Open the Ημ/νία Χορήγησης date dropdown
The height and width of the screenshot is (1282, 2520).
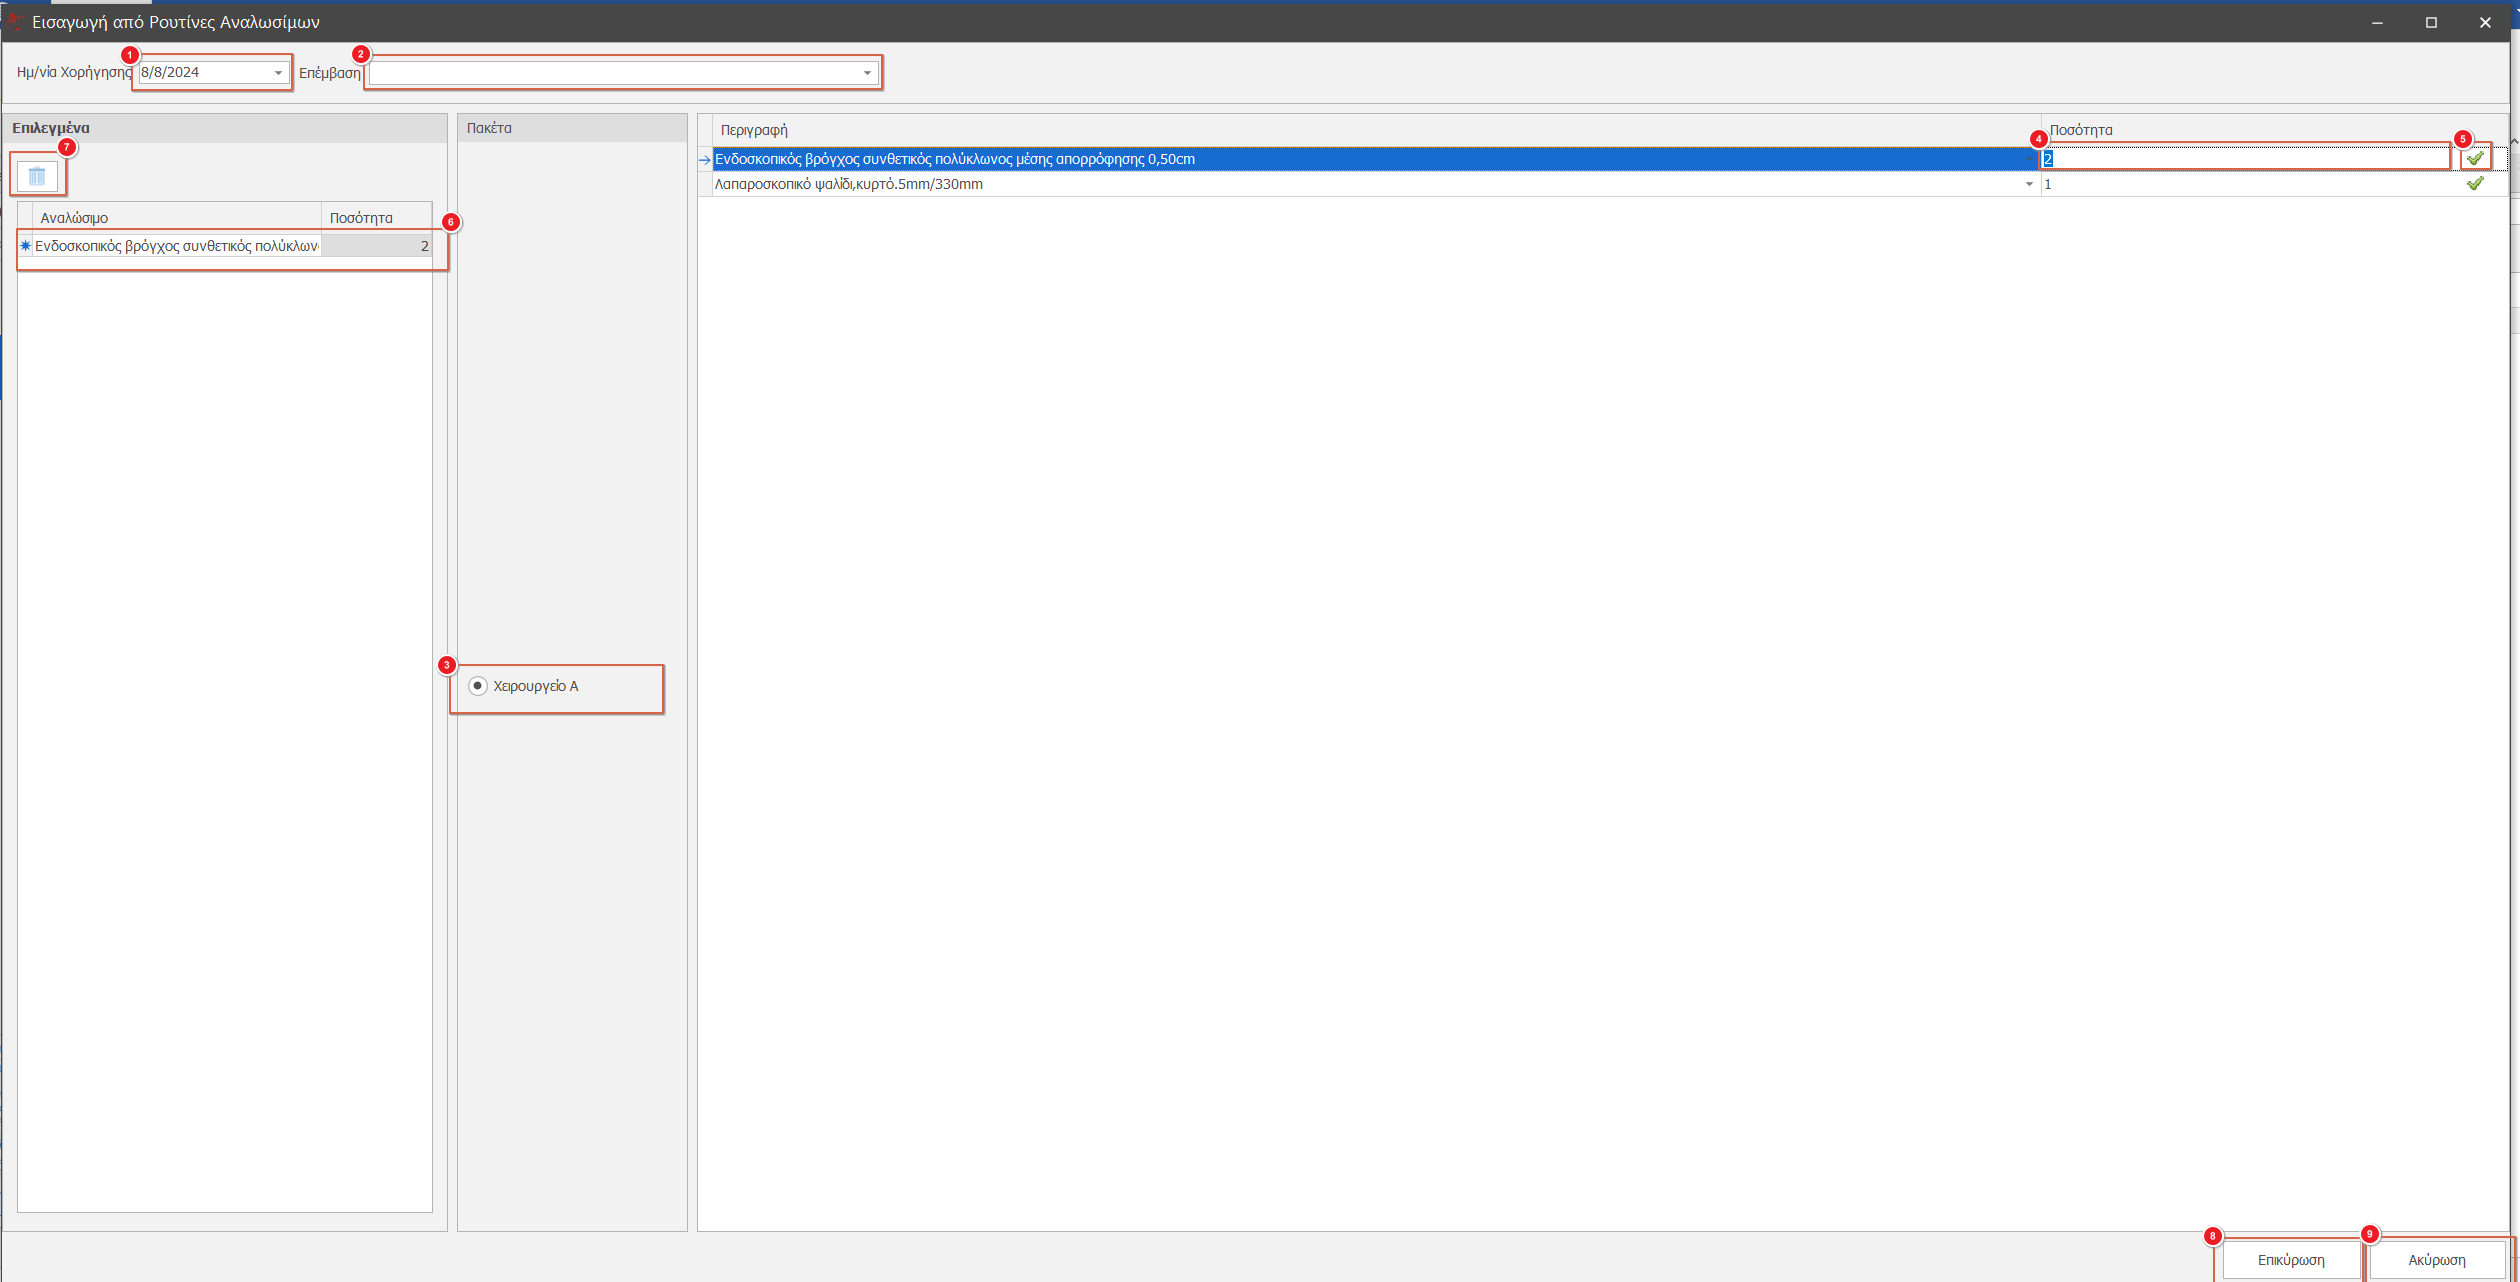point(278,73)
